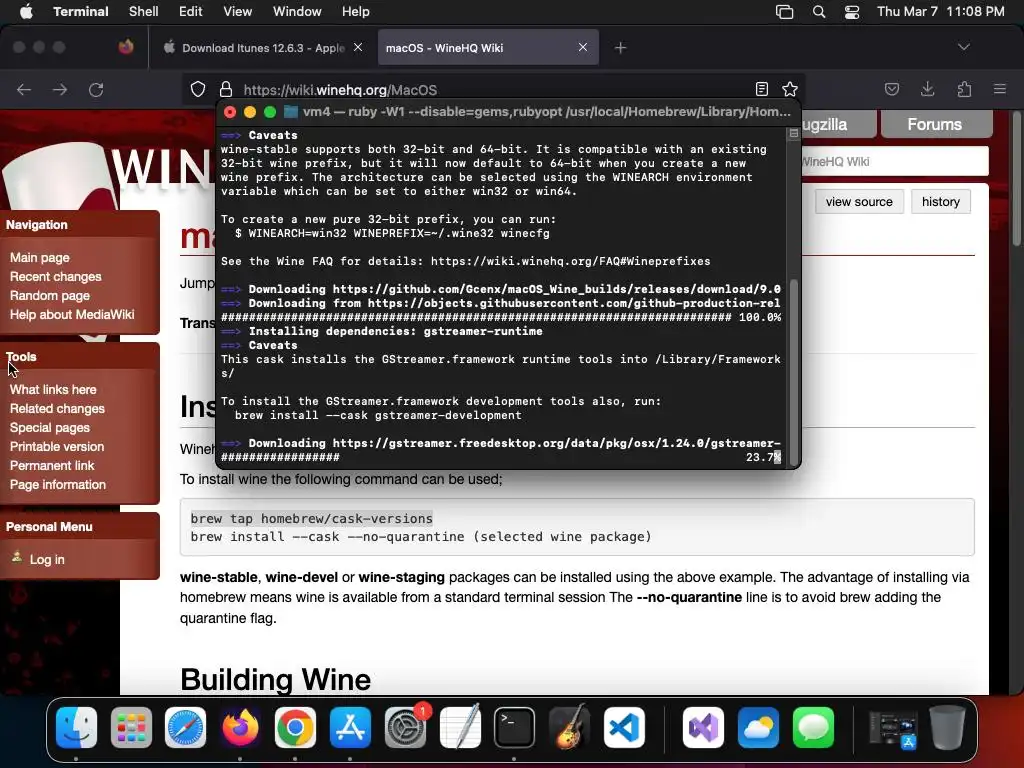Image resolution: width=1024 pixels, height=768 pixels.
Task: Open the App Store Dock icon
Action: pos(350,728)
